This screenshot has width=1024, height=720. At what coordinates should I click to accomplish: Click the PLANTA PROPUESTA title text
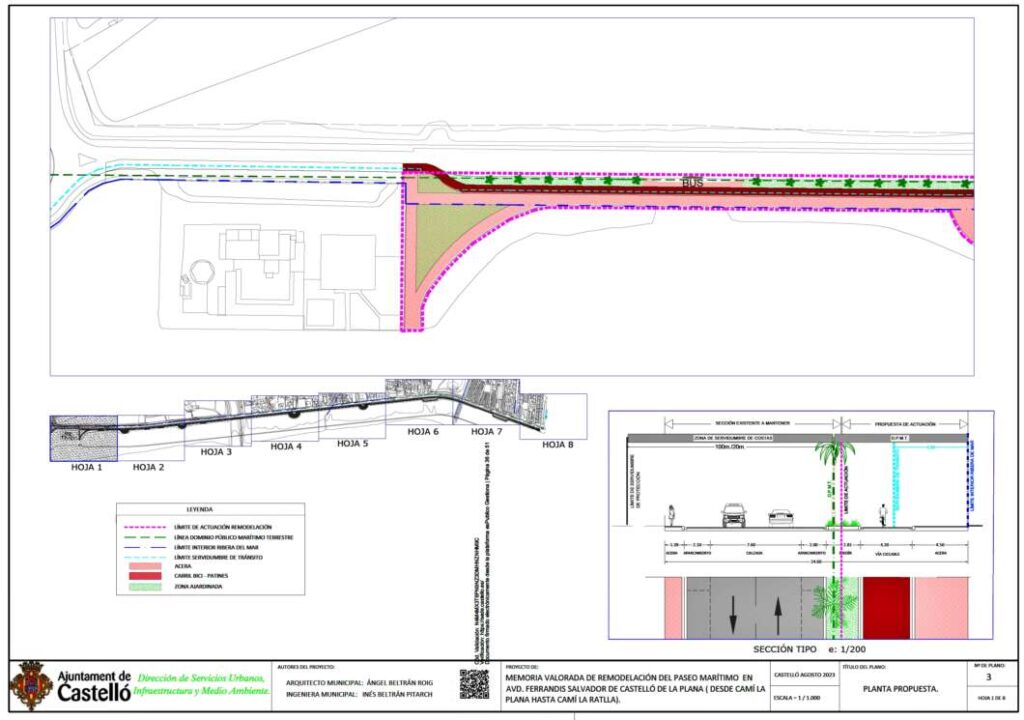[900, 688]
